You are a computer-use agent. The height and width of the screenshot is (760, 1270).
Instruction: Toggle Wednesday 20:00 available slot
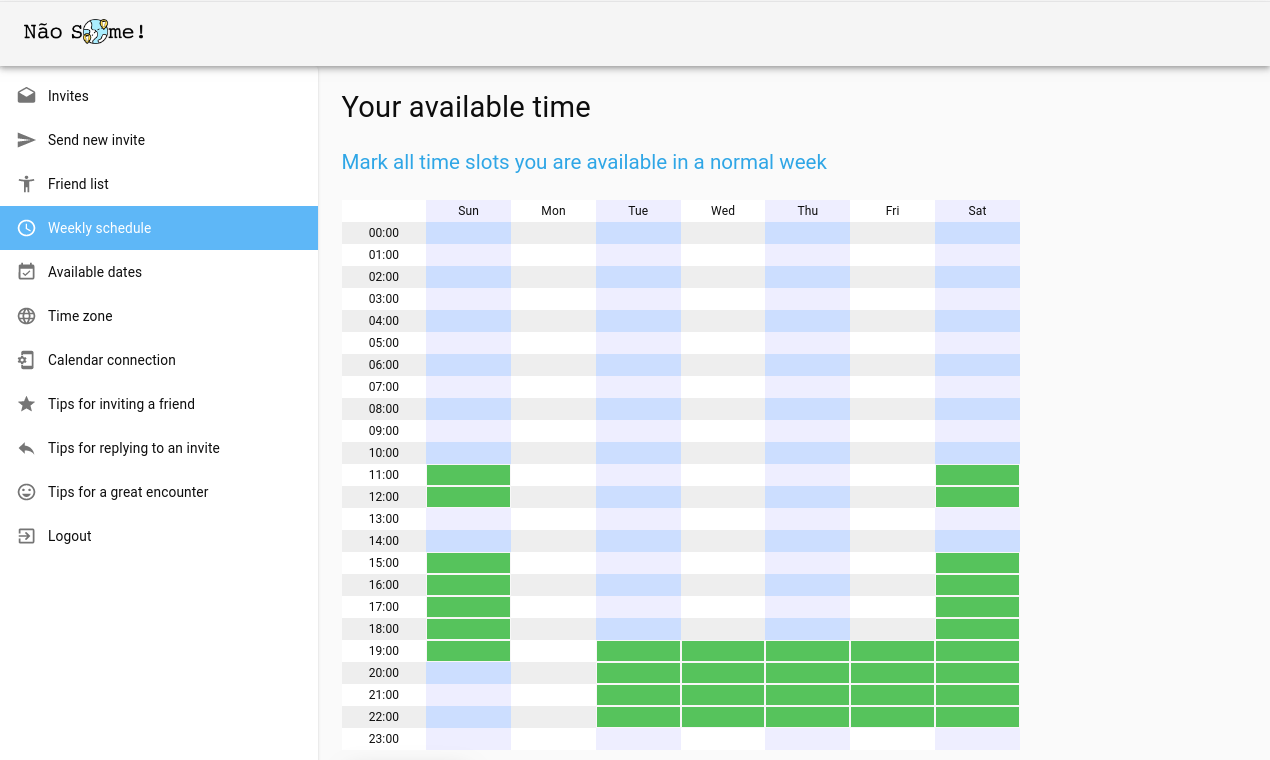point(723,673)
